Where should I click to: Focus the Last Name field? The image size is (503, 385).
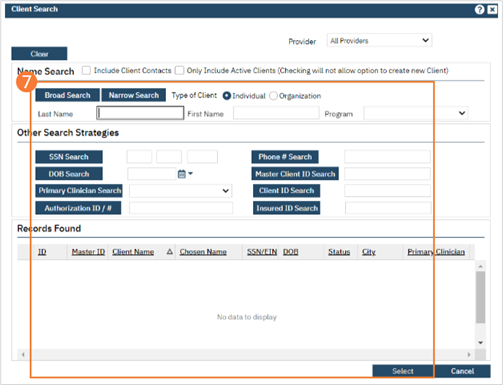point(140,113)
